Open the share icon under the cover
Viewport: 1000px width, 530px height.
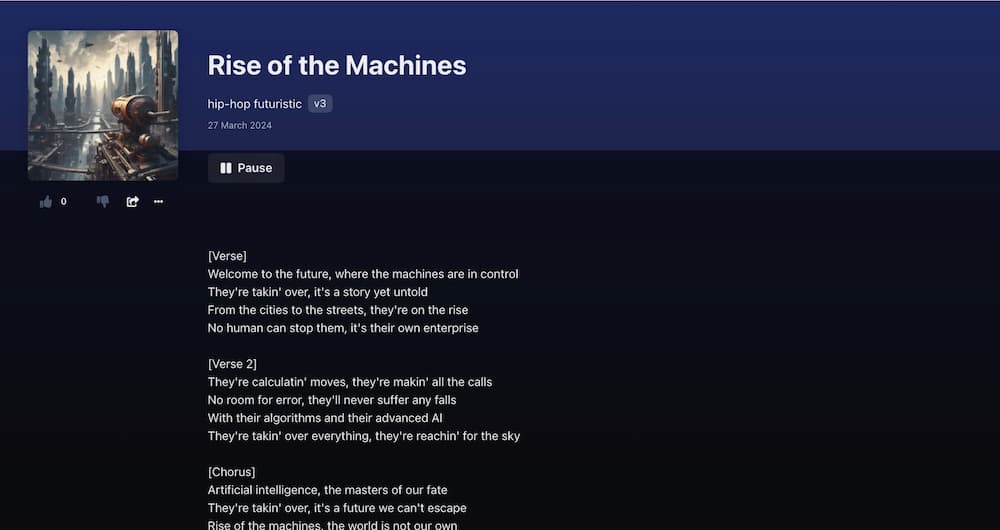[132, 202]
